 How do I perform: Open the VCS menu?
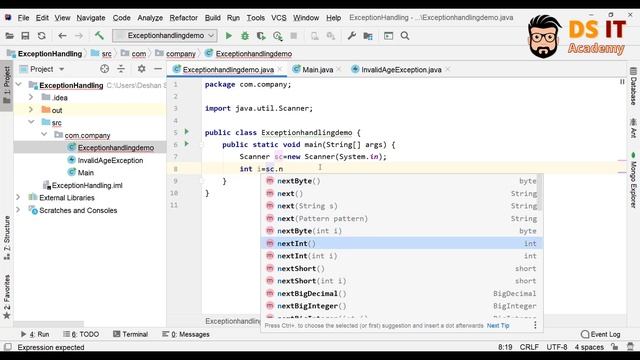point(279,18)
